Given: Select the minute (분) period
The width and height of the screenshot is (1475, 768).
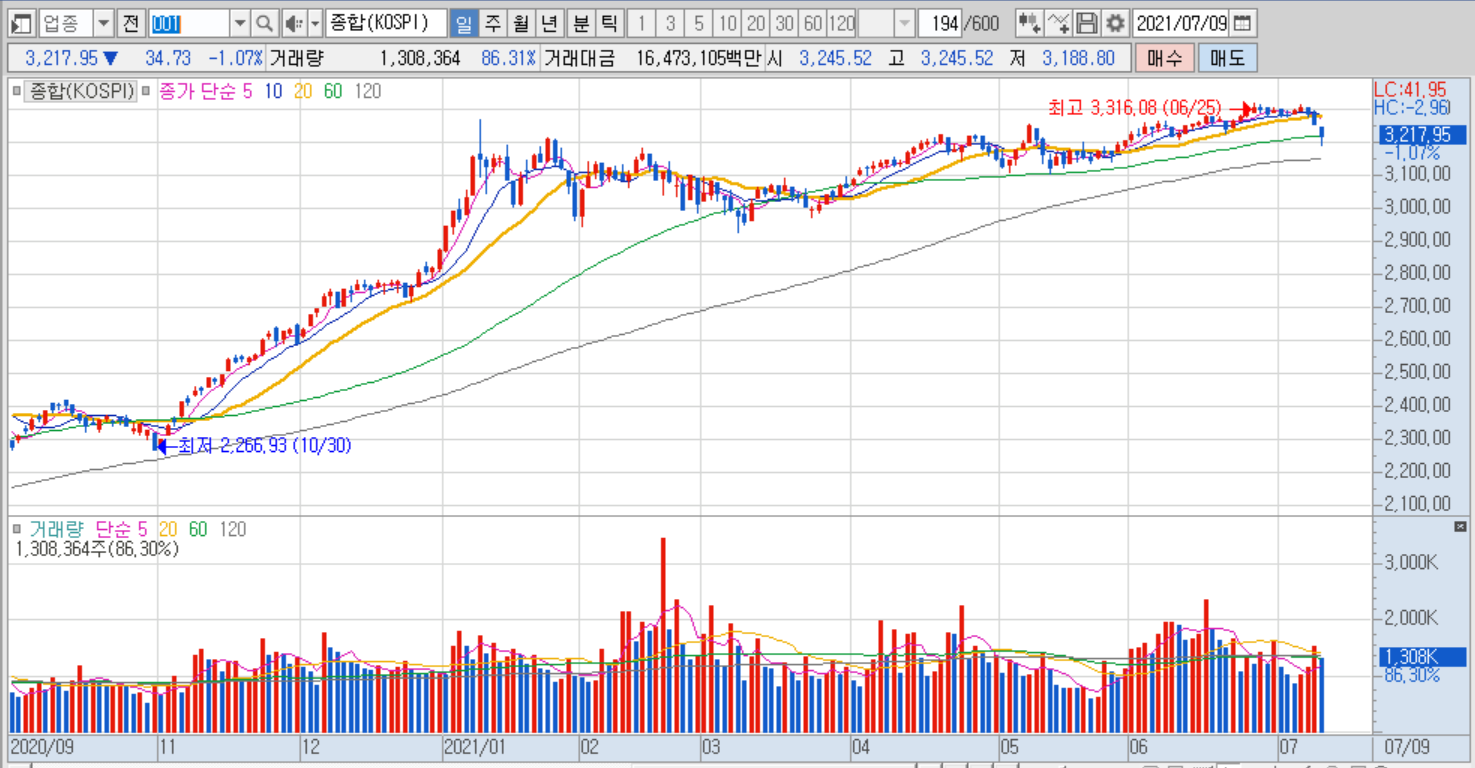Looking at the screenshot, I should (580, 23).
